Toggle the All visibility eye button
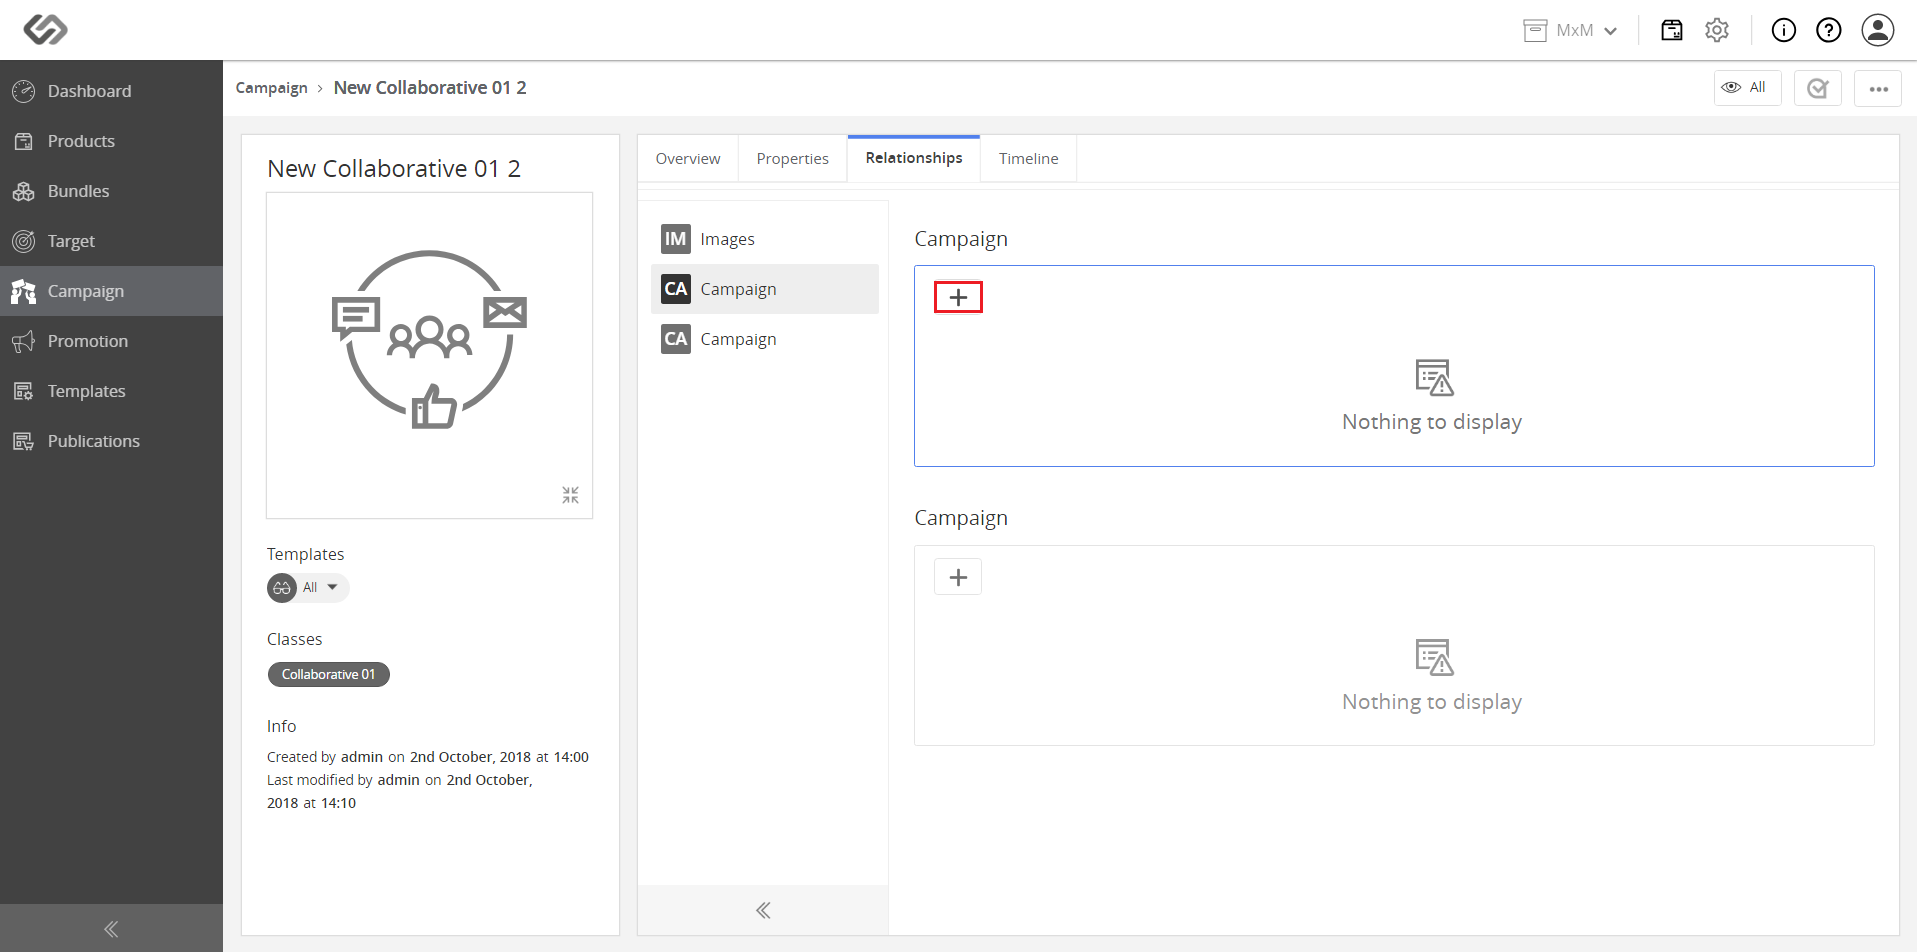The height and width of the screenshot is (952, 1917). coord(1747,88)
